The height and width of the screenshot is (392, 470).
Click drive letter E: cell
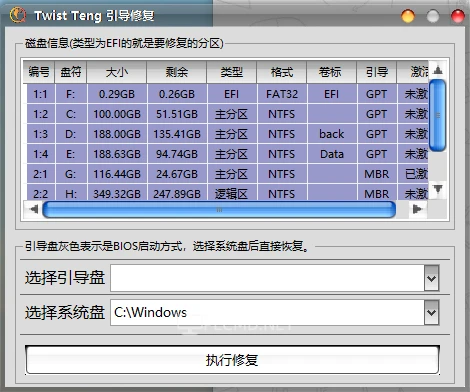click(71, 154)
